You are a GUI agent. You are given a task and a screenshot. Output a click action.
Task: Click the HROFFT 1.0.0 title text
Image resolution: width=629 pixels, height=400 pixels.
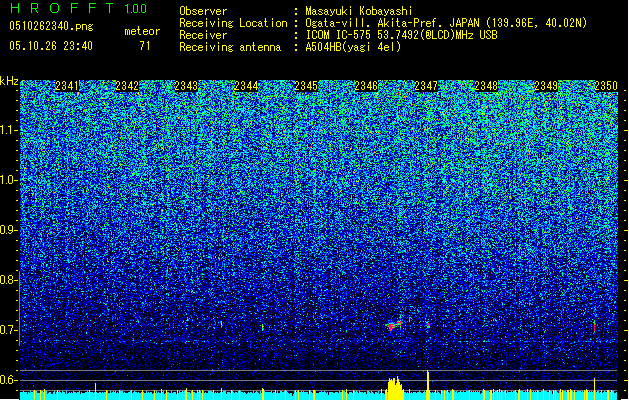pos(79,8)
